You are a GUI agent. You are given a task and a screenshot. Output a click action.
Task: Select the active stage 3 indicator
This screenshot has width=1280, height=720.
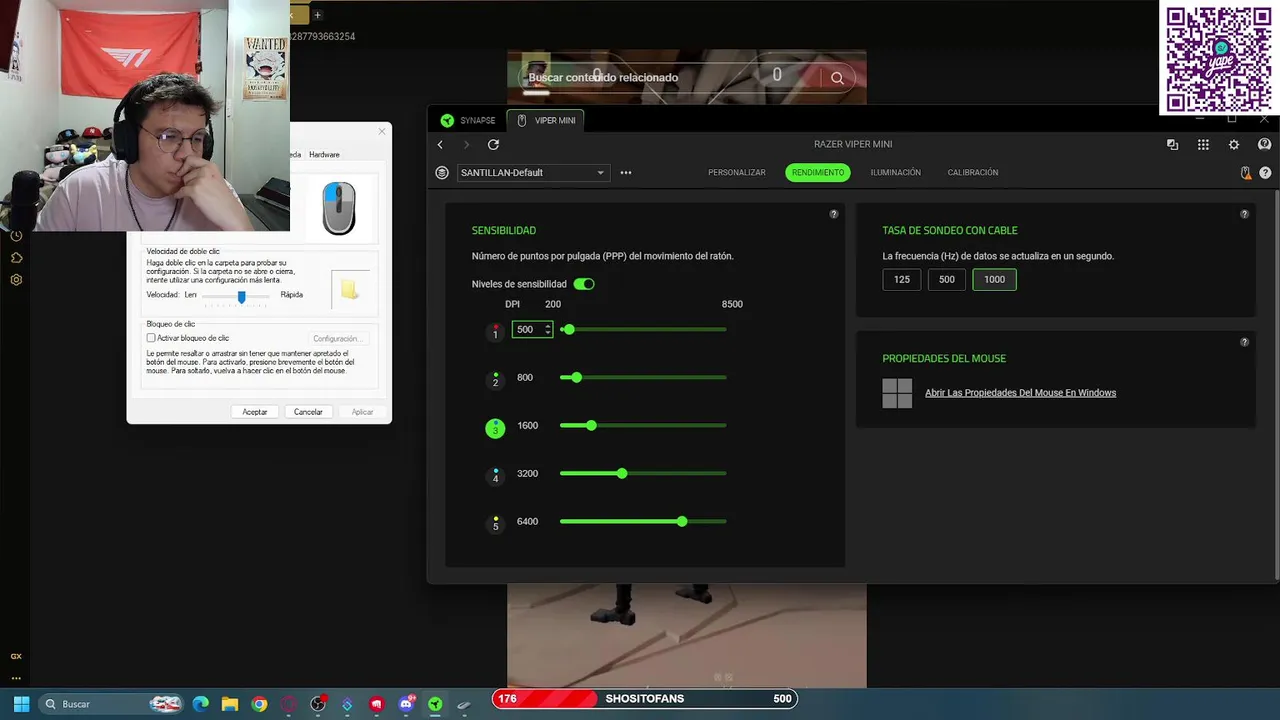click(x=495, y=428)
